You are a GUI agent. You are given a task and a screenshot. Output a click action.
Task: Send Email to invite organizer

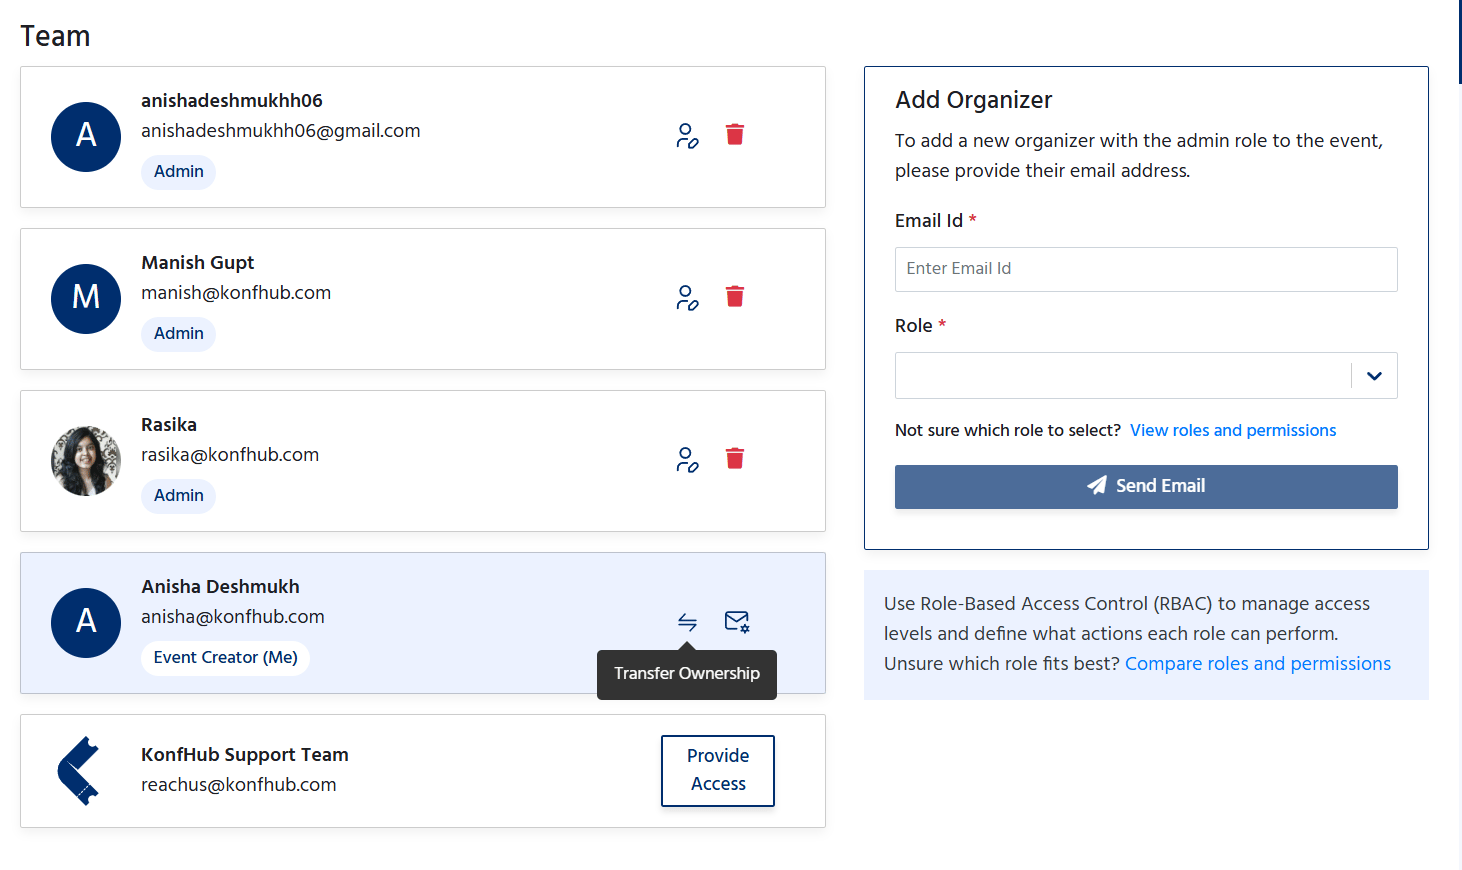point(1146,487)
